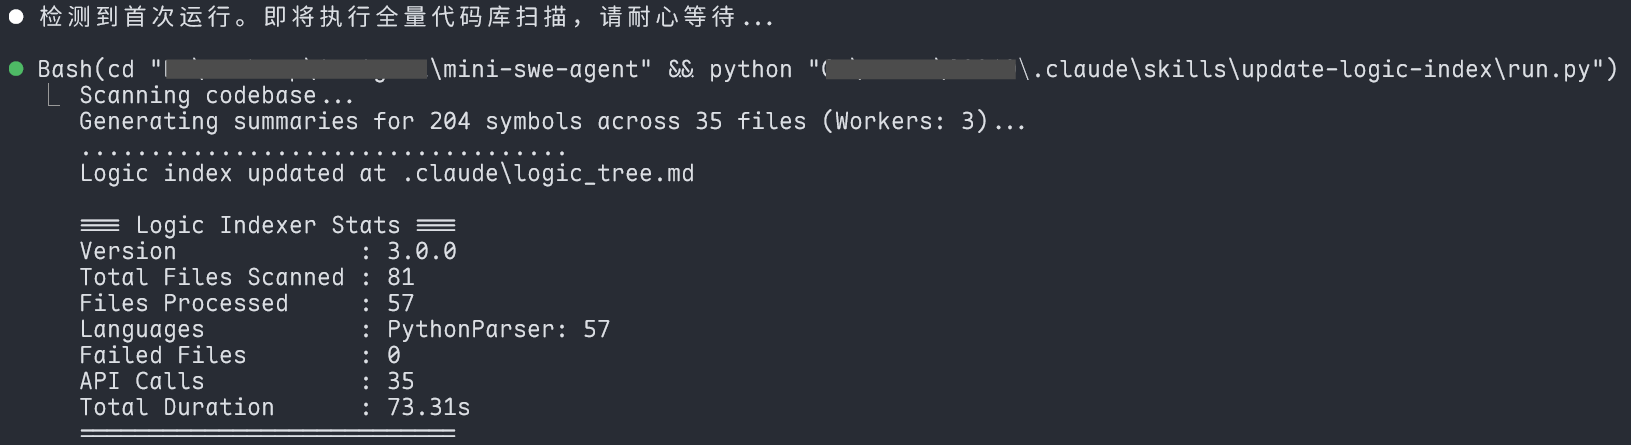
Task: Click the Total Duration 73.31s value
Action: click(x=429, y=408)
